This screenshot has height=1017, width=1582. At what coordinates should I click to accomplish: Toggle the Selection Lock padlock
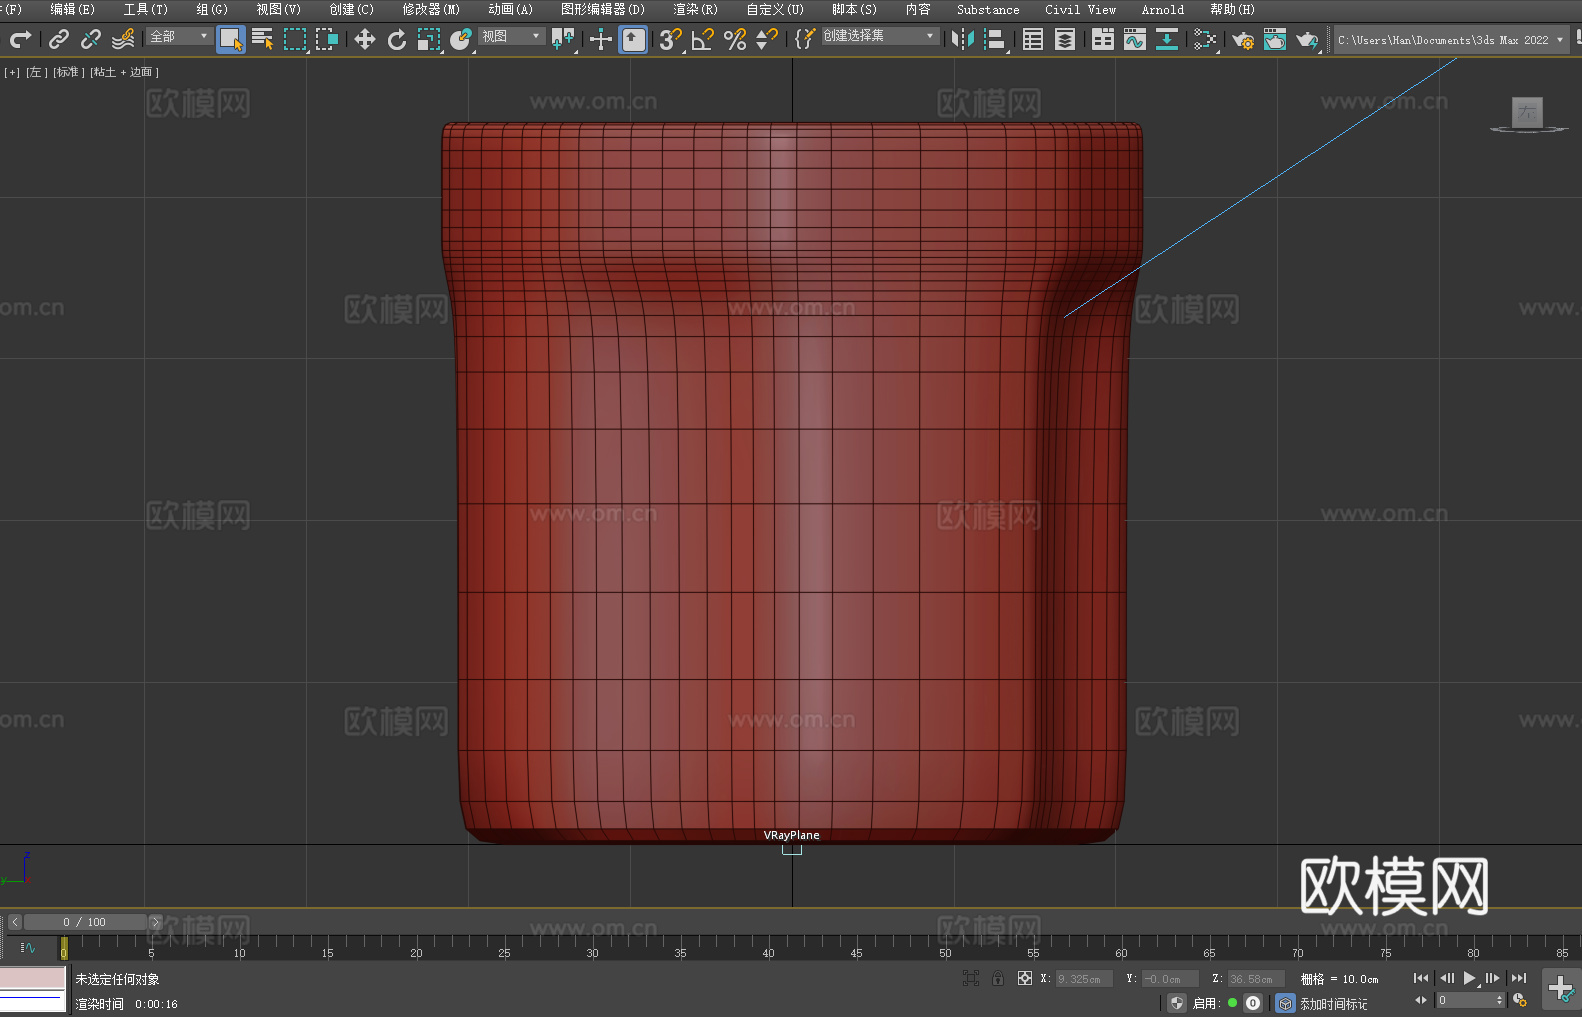click(998, 979)
